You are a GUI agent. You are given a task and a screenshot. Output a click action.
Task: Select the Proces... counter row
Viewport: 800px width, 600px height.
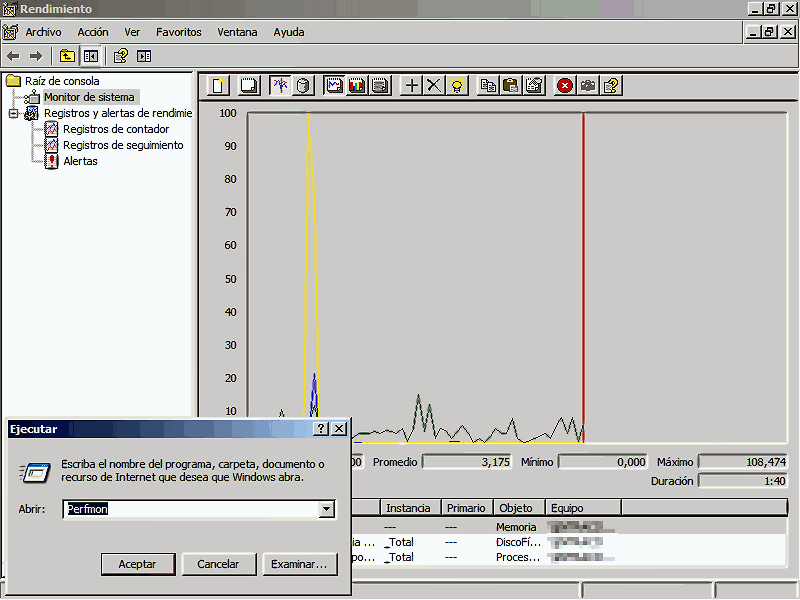[569, 557]
